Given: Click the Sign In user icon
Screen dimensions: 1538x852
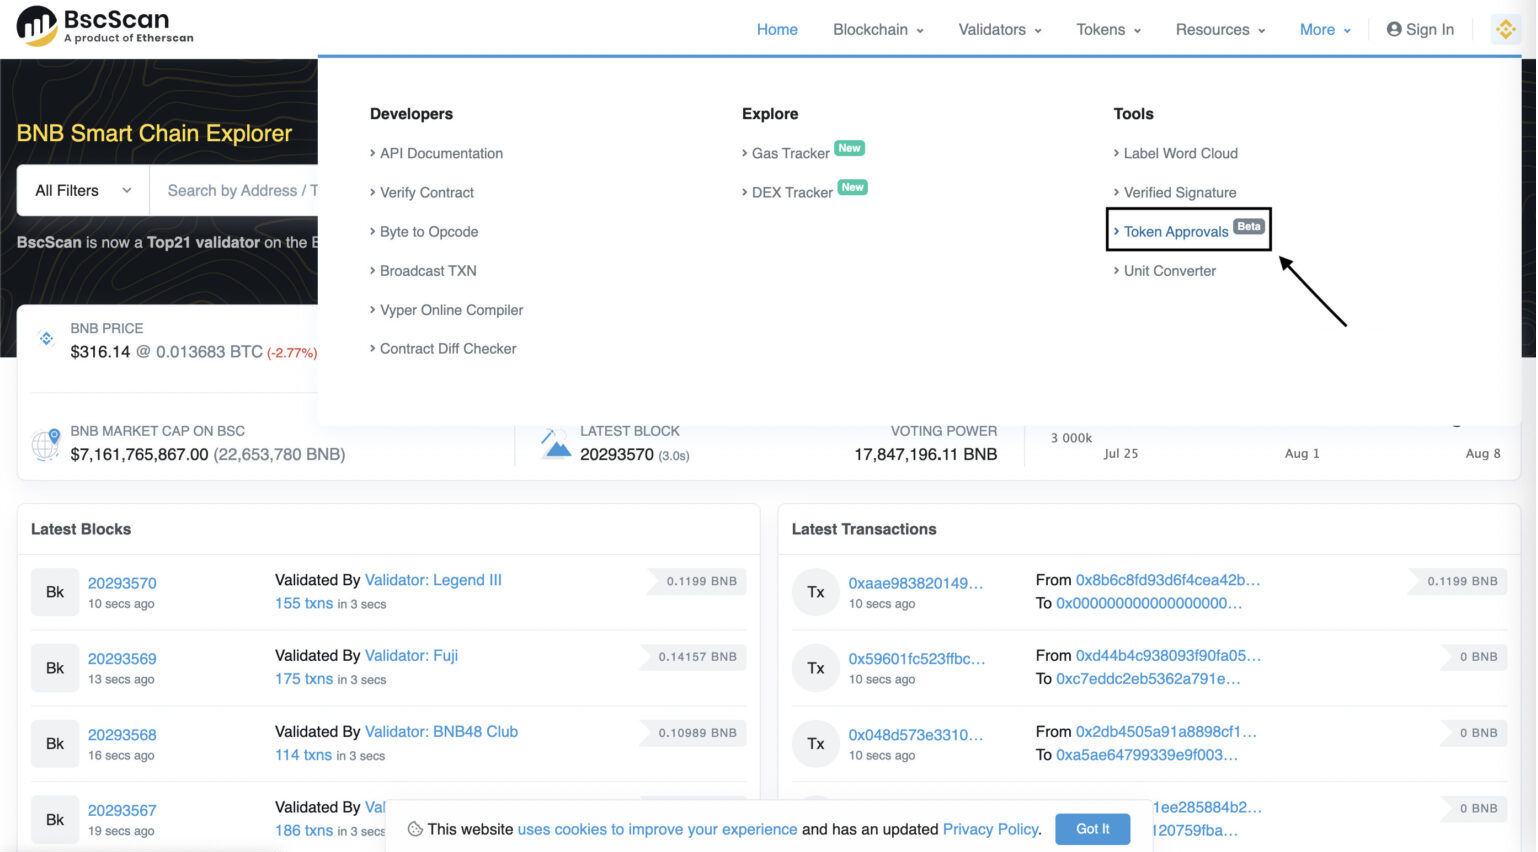Looking at the screenshot, I should coord(1393,29).
